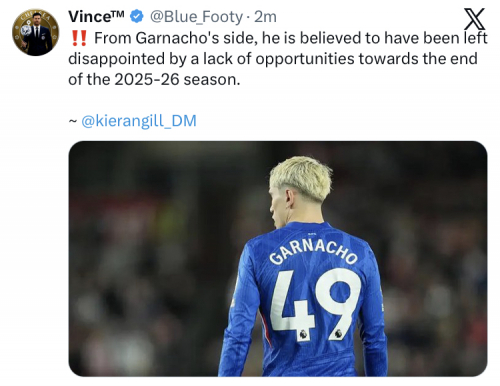Click the player's blonde hair in photo
Screen dimensions: 500x386
(302, 177)
